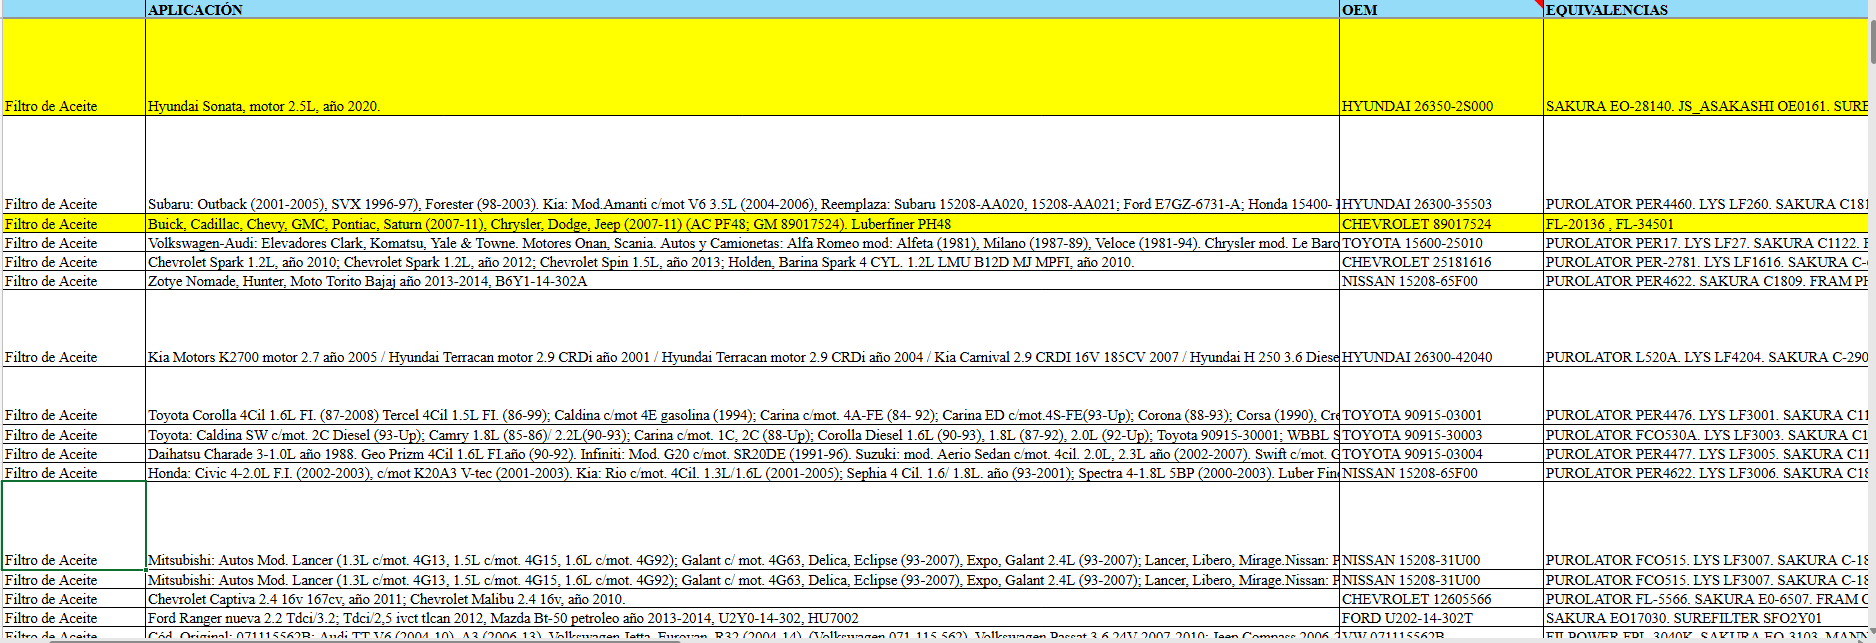This screenshot has width=1876, height=643.
Task: Select the 'CHEVROLET 89017524' OEM cell
Action: [x=1441, y=224]
